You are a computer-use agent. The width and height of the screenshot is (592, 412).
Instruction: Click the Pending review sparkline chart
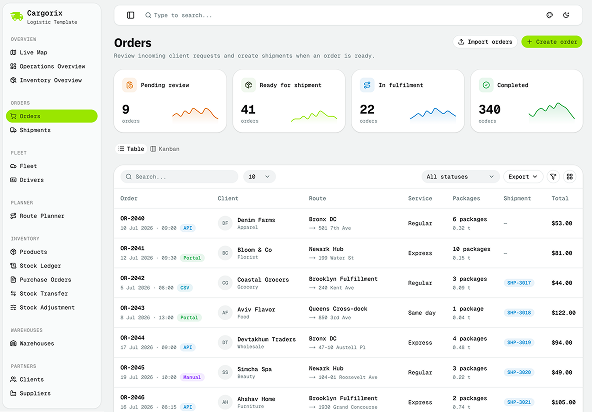[x=195, y=115]
